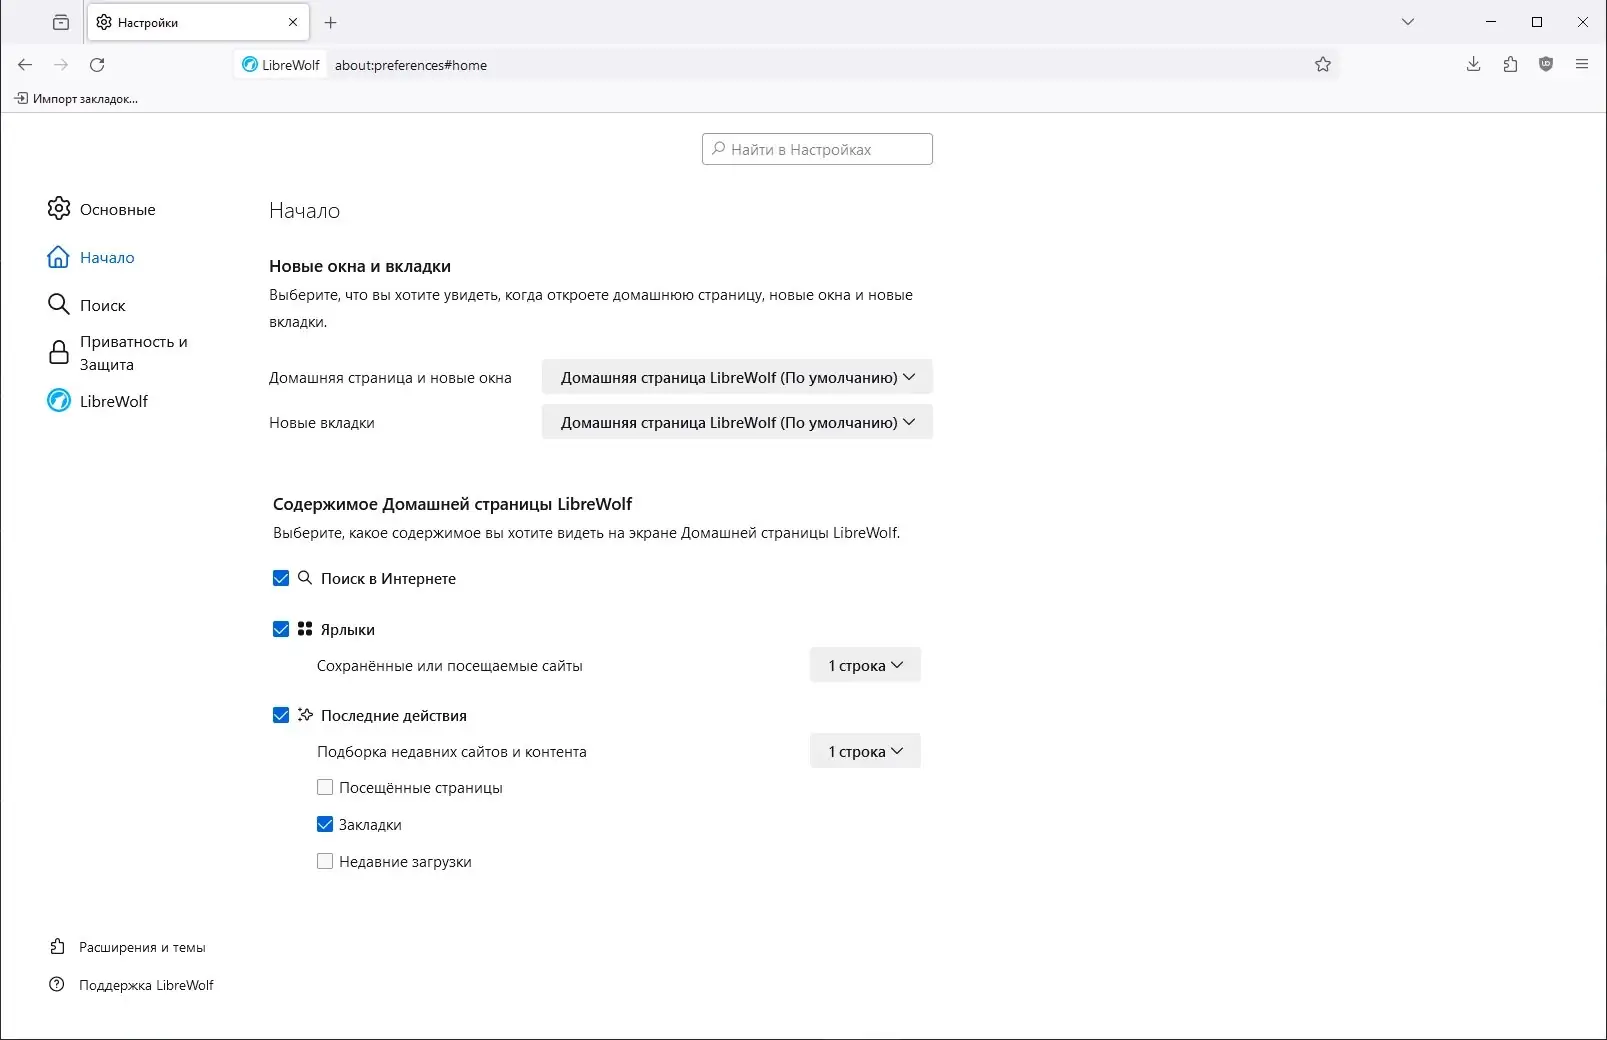
Task: Click the home icon next to Начало
Action: (x=59, y=257)
